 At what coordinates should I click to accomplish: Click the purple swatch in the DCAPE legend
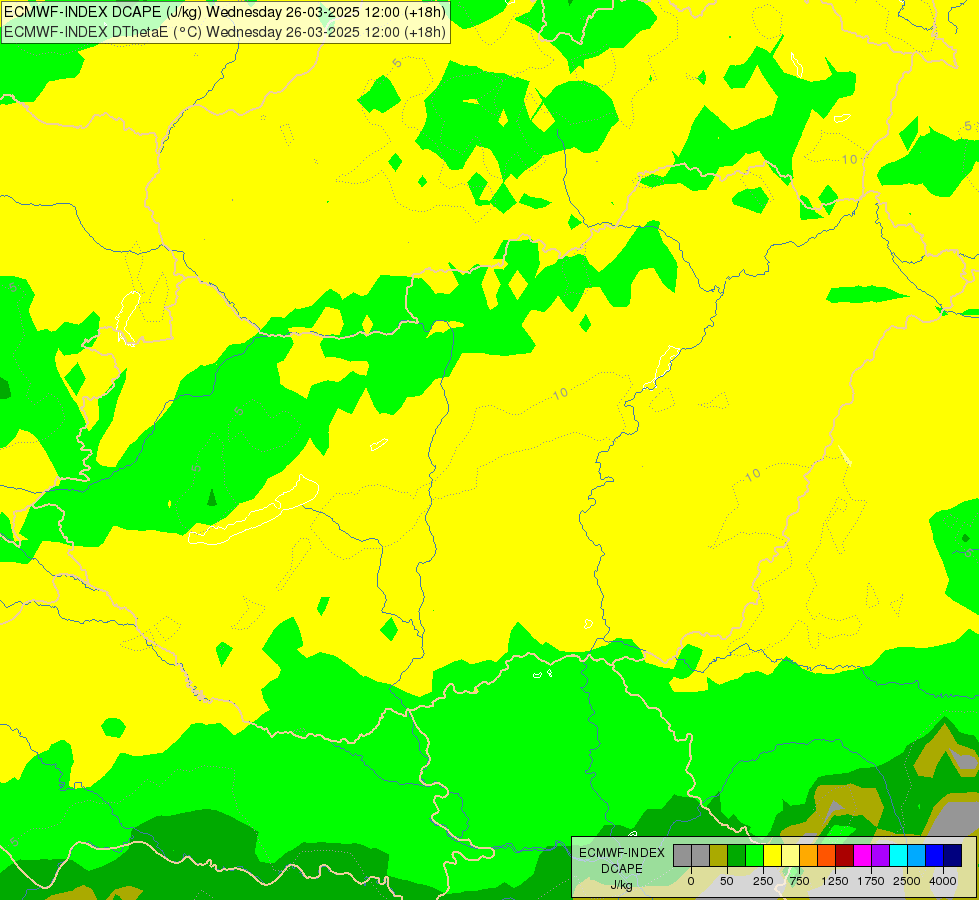(880, 856)
